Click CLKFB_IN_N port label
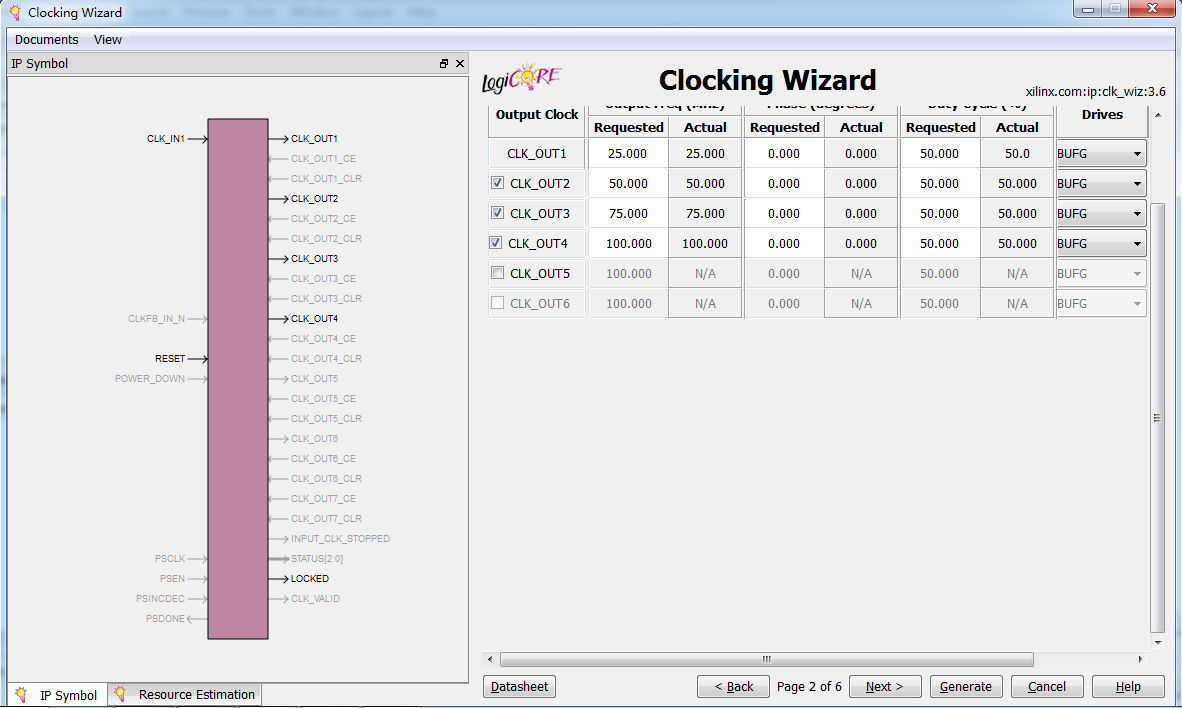 (156, 319)
